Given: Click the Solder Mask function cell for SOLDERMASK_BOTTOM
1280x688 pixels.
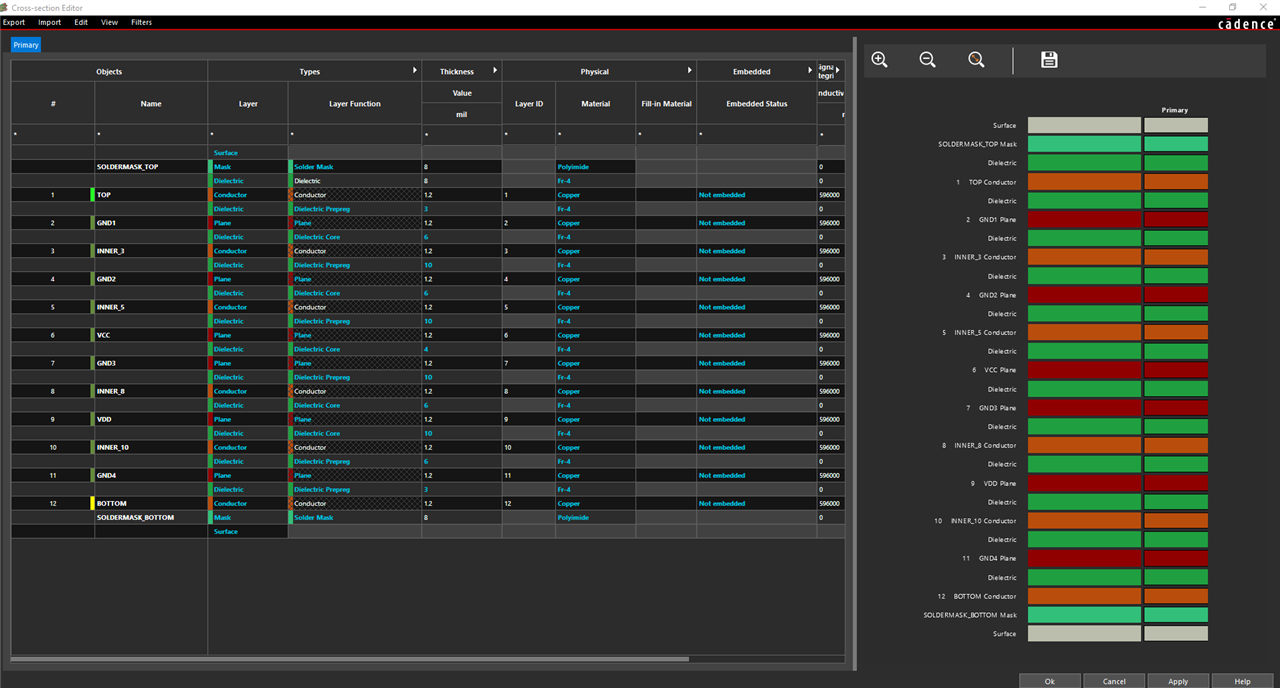Looking at the screenshot, I should pos(355,517).
